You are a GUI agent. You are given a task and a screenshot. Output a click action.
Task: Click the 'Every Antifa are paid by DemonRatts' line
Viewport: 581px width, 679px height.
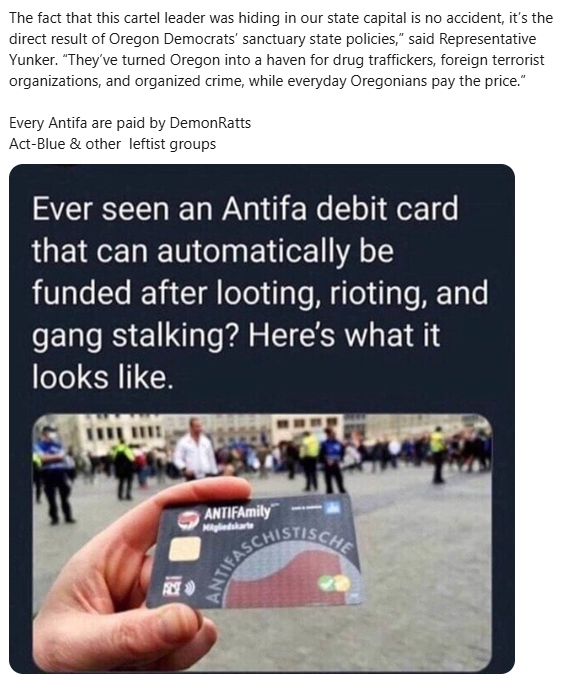pos(130,123)
